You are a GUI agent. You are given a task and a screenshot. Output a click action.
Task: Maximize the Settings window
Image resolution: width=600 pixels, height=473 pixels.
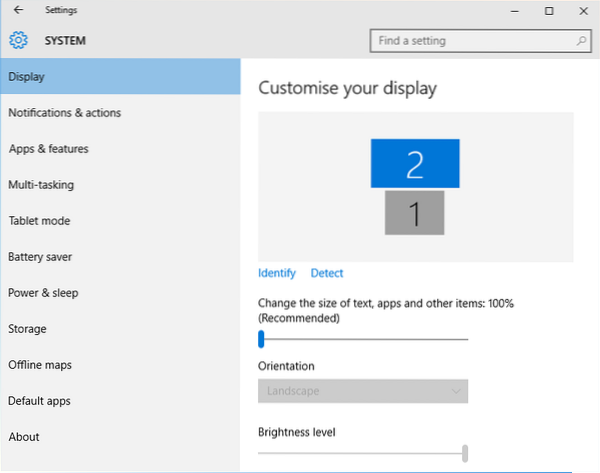pyautogui.click(x=549, y=11)
